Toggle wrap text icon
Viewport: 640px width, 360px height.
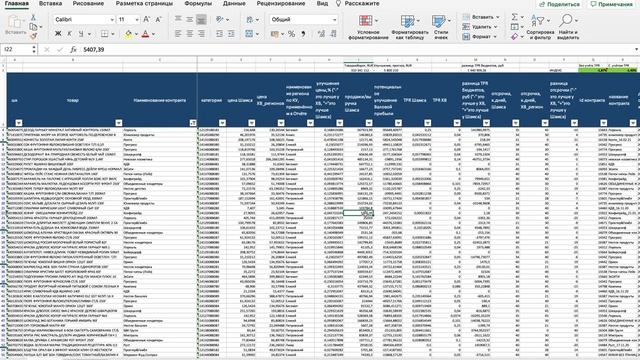249,19
